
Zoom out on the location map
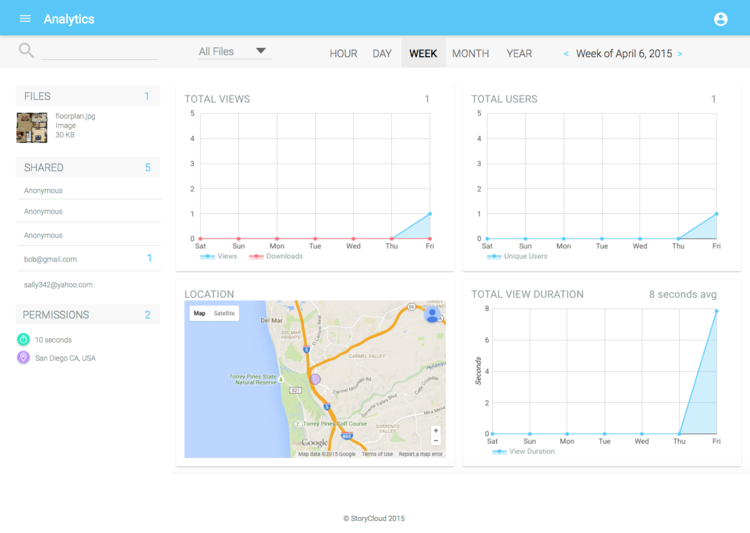pos(436,441)
